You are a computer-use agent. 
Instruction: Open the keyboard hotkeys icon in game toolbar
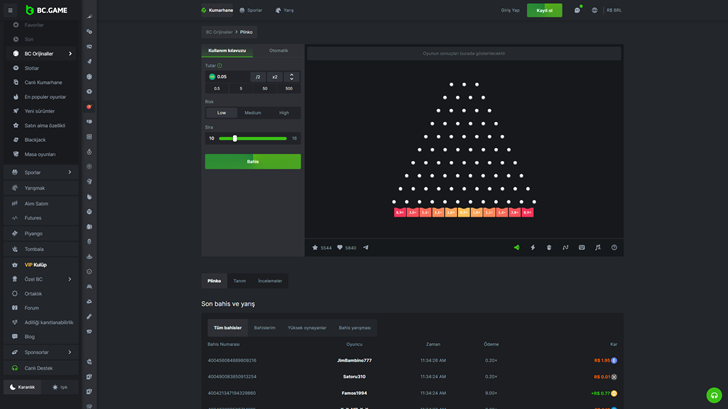582,248
